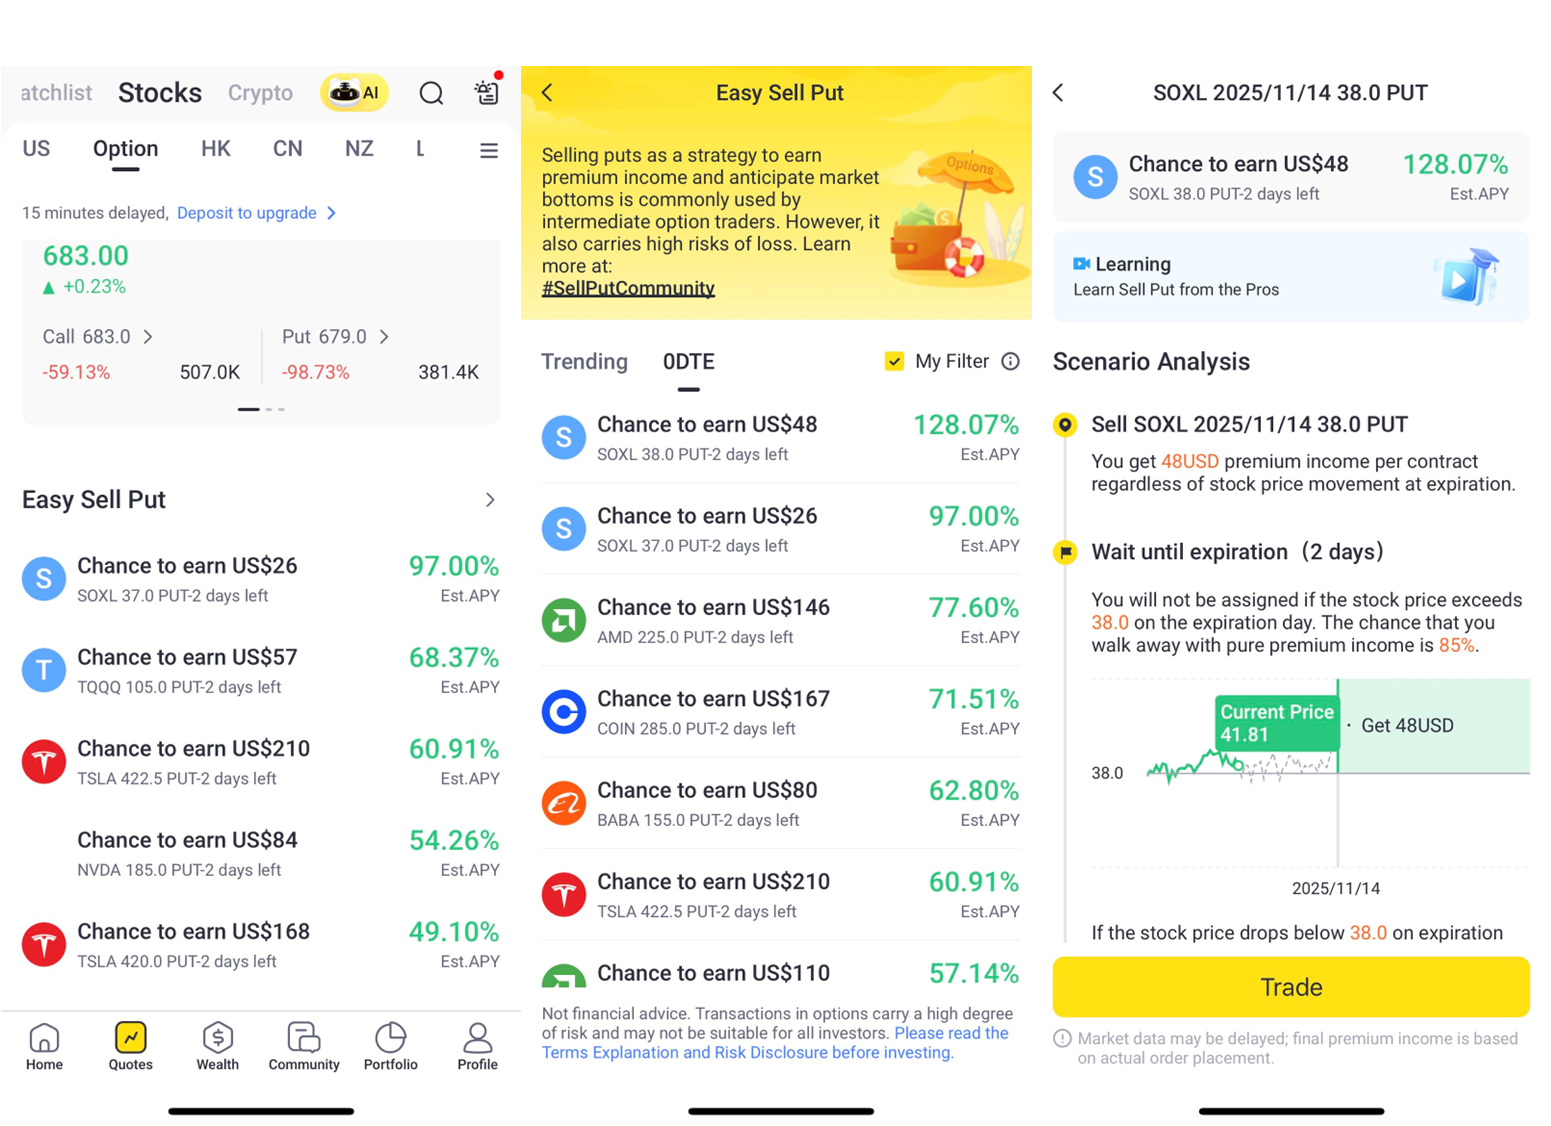Tap TQQQ logo on US$57 row

[x=44, y=670]
